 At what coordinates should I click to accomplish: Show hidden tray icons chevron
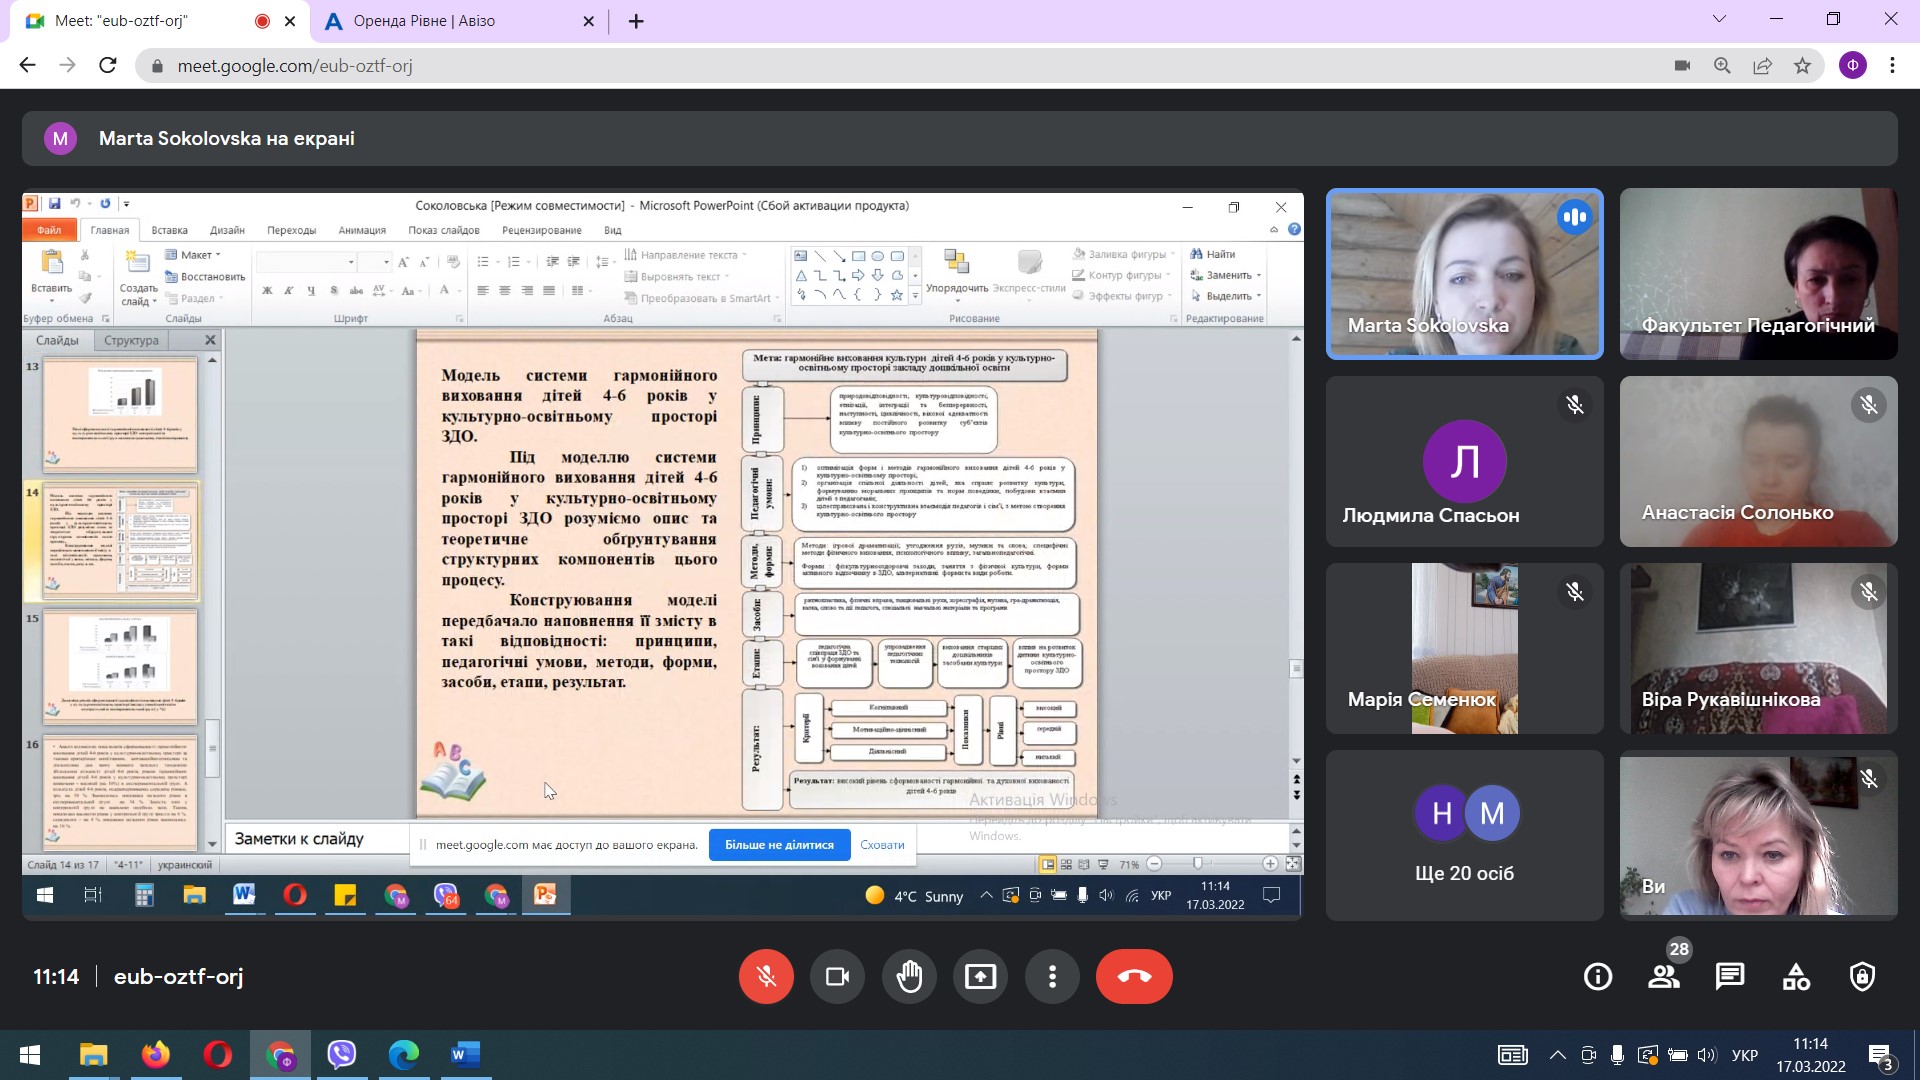pos(1557,1055)
